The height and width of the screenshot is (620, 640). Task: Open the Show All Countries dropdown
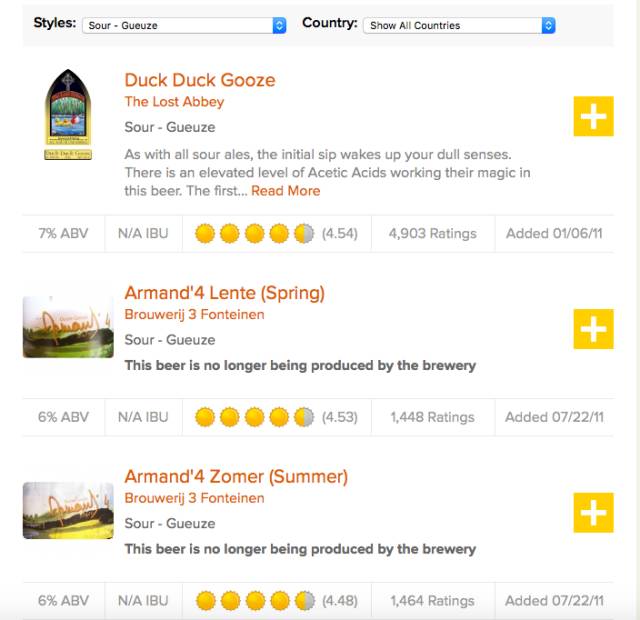459,25
